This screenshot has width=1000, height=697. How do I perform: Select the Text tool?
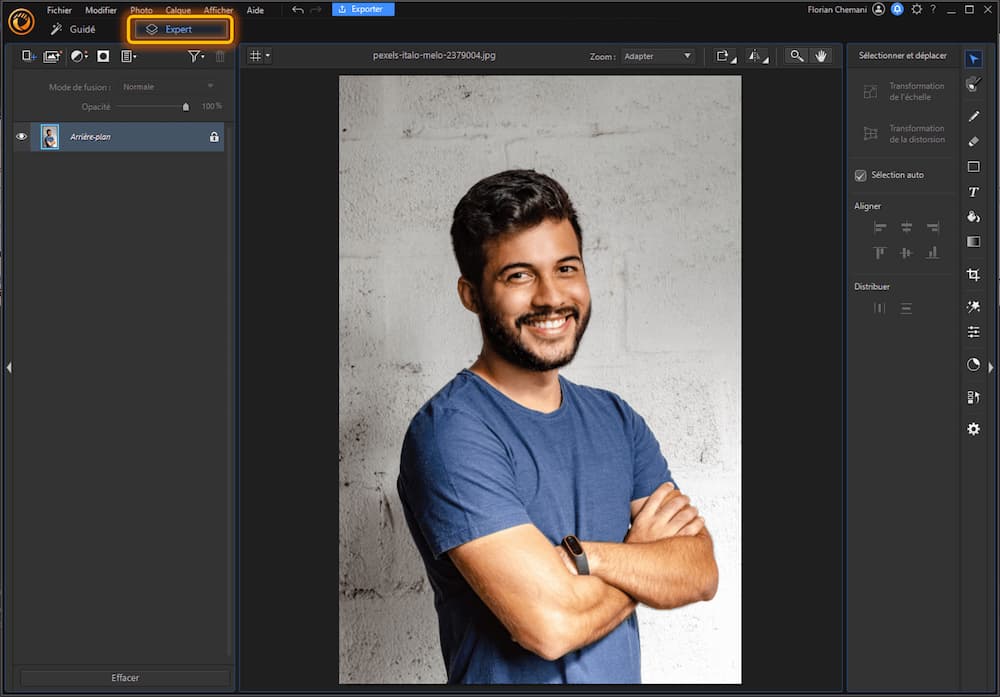973,192
